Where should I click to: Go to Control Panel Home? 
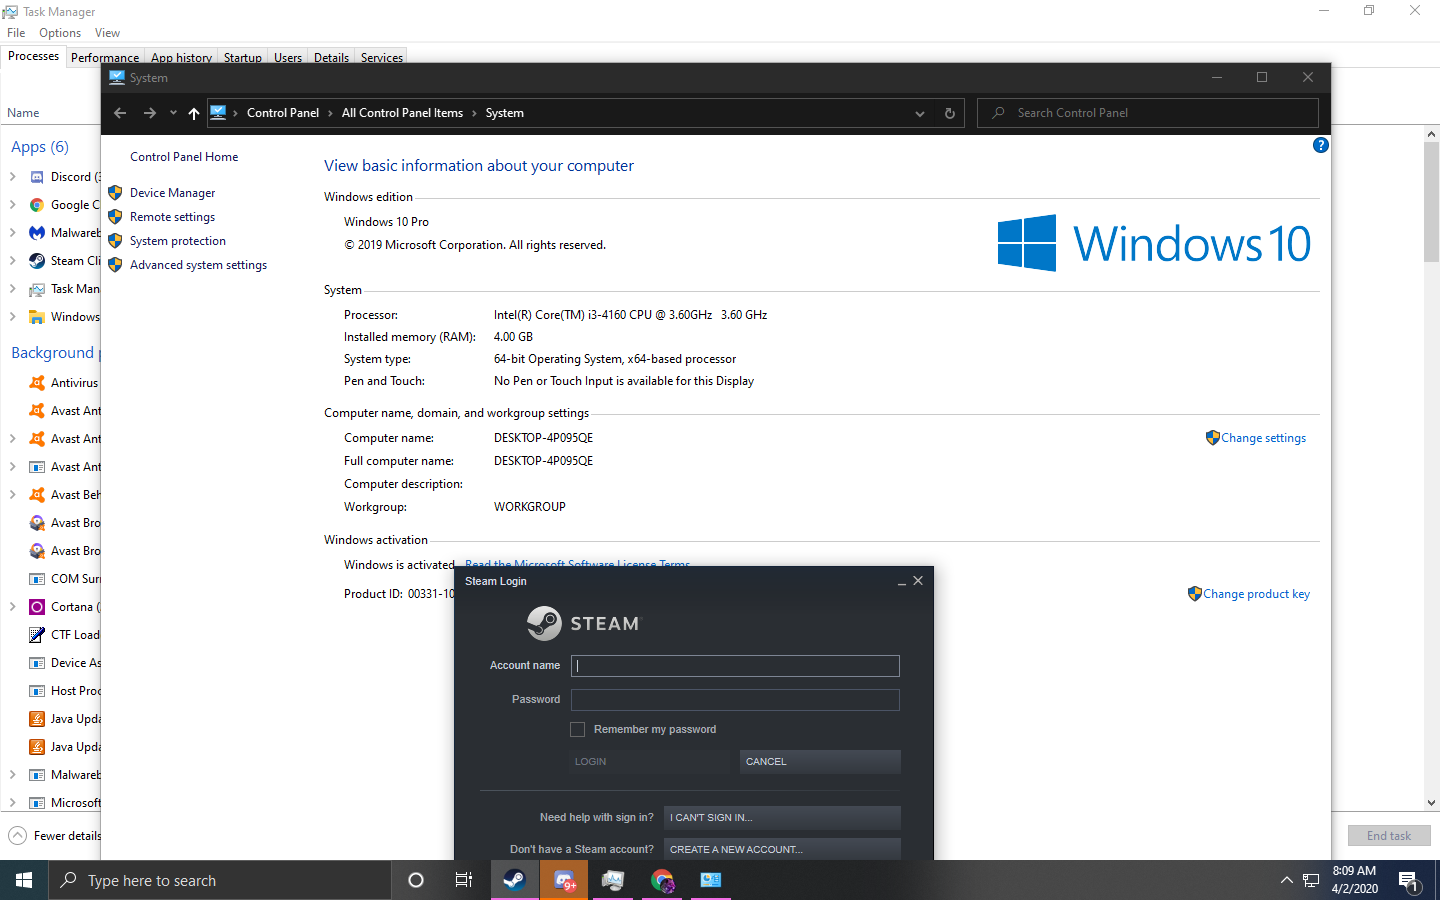coord(184,157)
